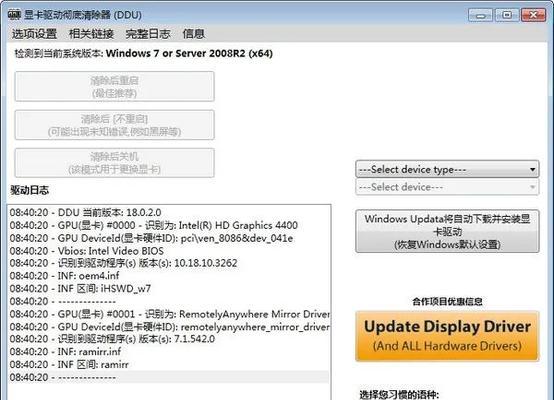Image resolution: width=554 pixels, height=400 pixels.
Task: Click the Windows Update 自动下载并安装显卡驱动 button
Action: (447, 231)
